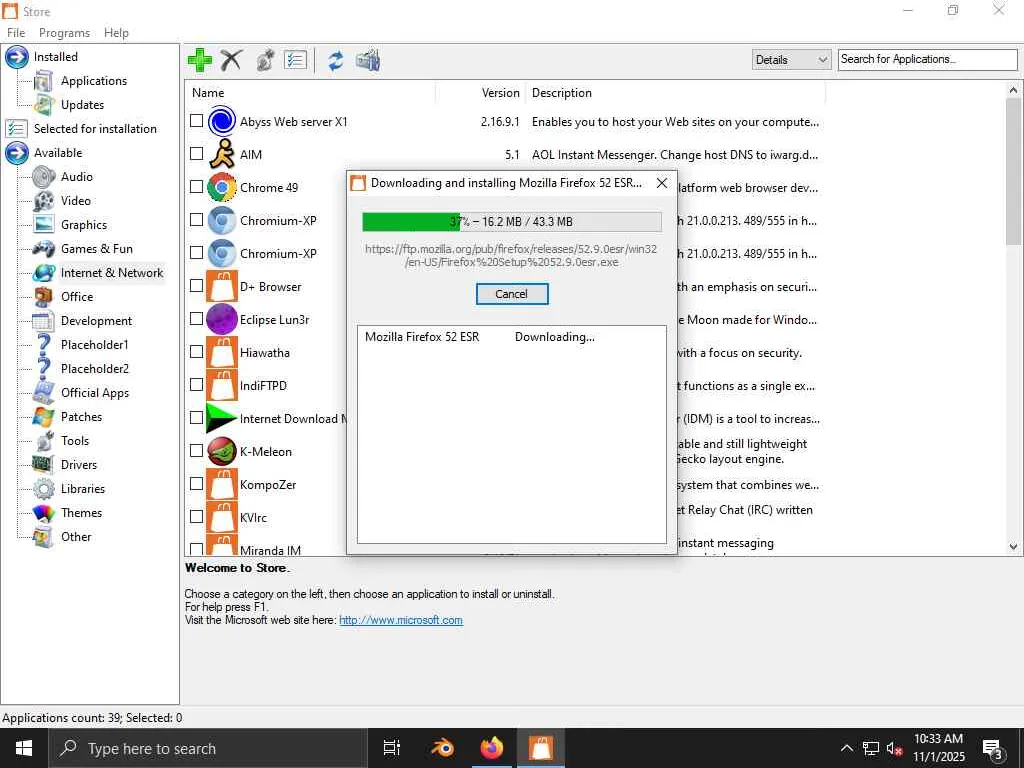Select the Audio category icon
This screenshot has width=1024, height=768.
pyautogui.click(x=44, y=177)
